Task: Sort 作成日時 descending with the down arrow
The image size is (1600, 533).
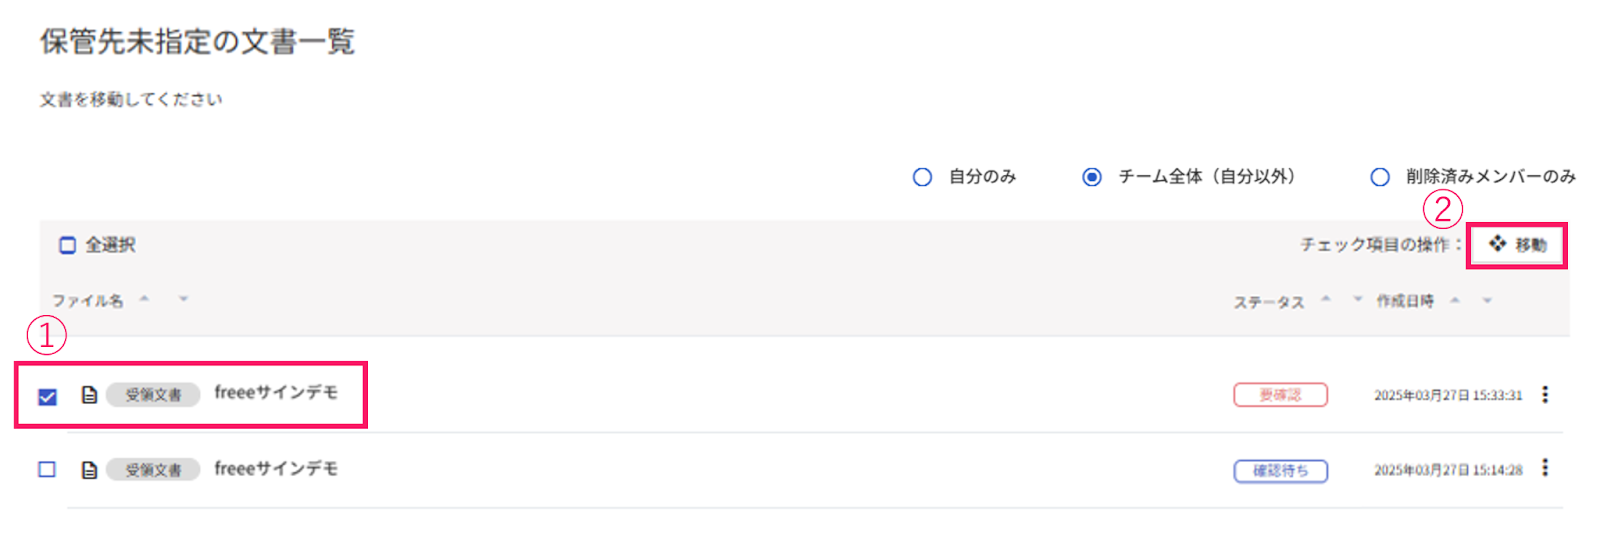Action: point(1487,299)
